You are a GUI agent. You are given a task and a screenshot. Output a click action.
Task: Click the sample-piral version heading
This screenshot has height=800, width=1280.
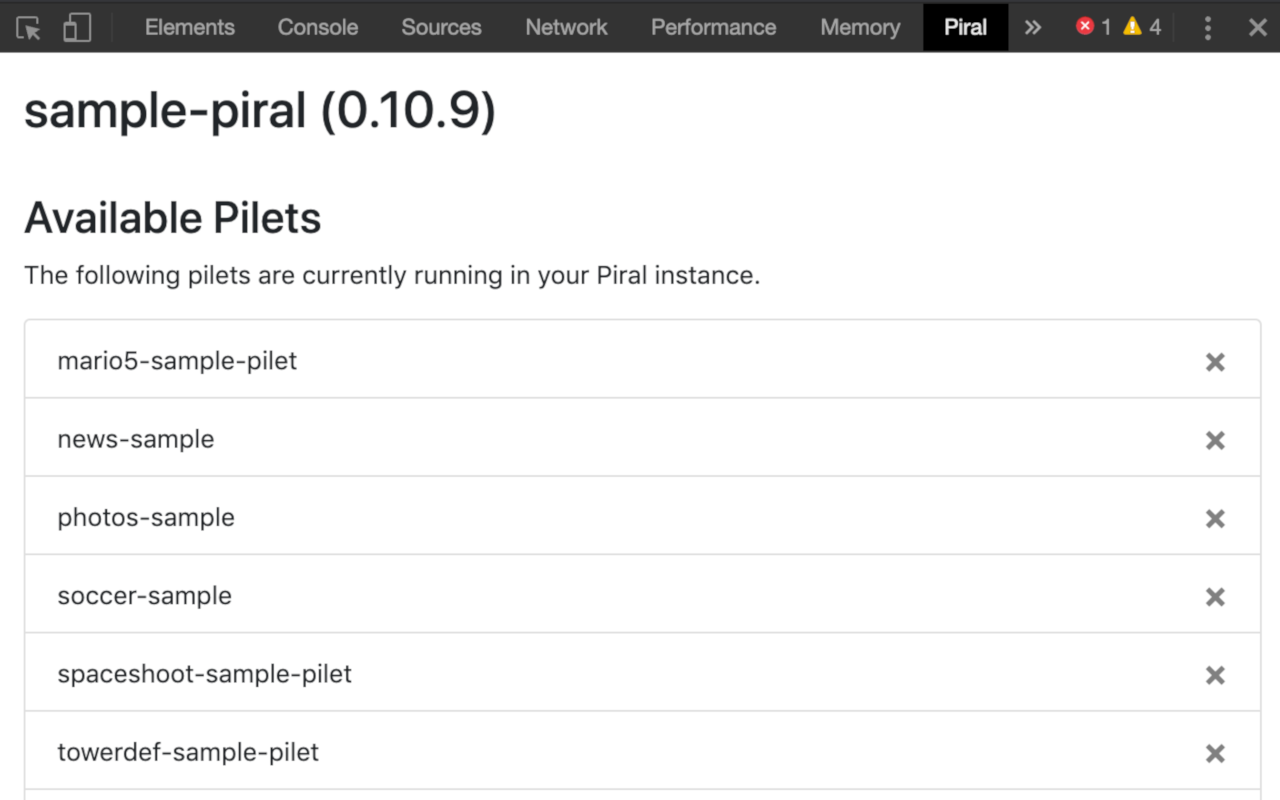[x=259, y=110]
